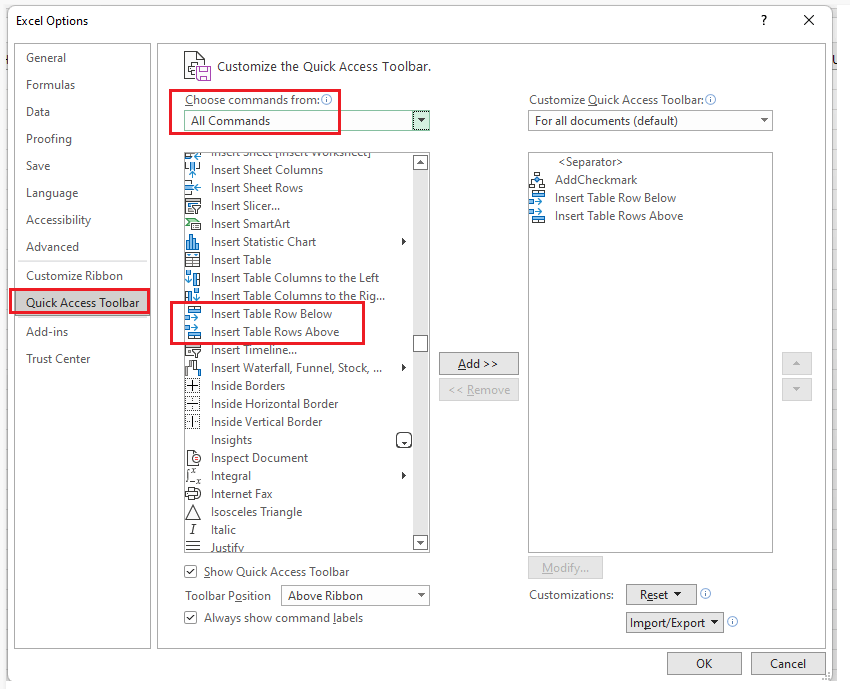The image size is (850, 689).
Task: Click info icon beside Customize Quick Access Toolbar label
Action: click(x=711, y=99)
